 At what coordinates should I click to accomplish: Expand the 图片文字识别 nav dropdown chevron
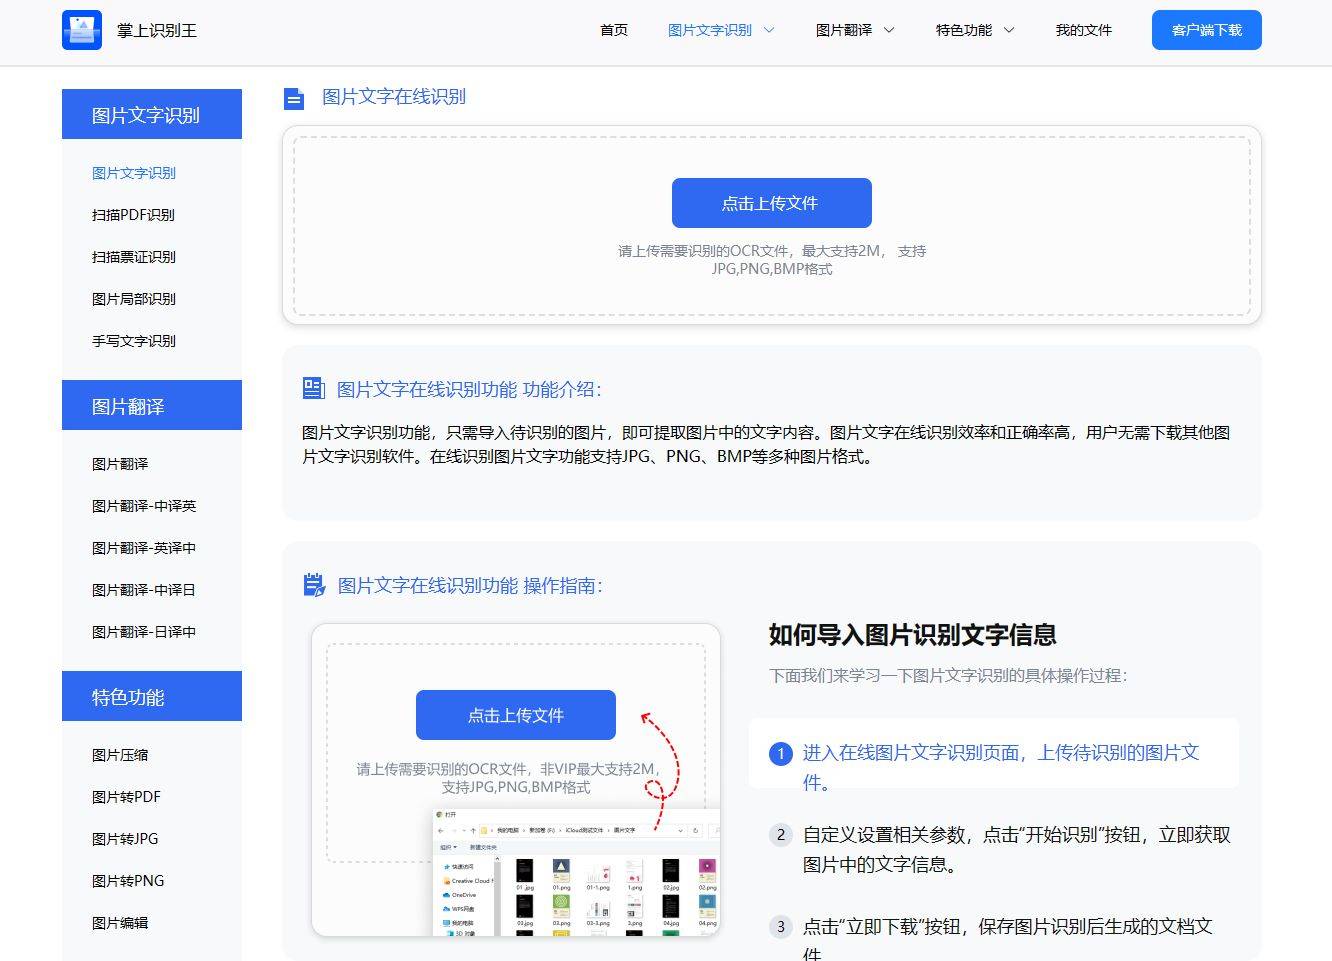pos(769,30)
